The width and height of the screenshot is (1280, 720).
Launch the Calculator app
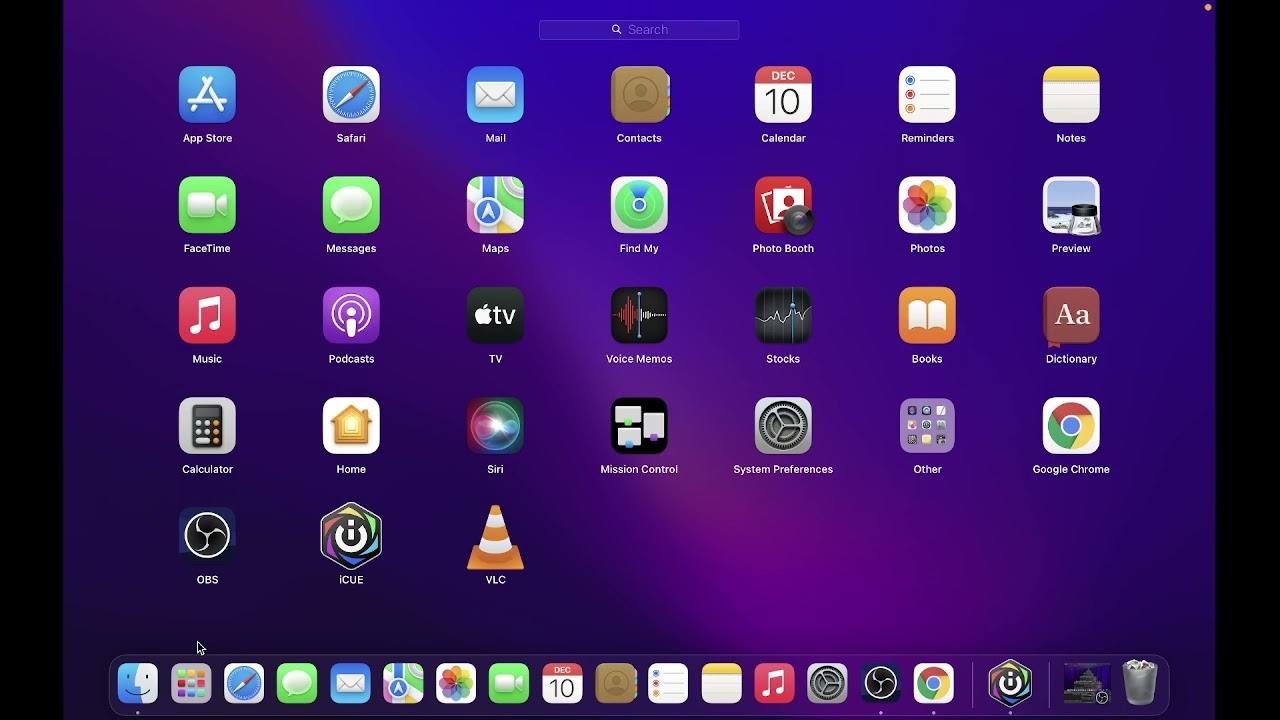pyautogui.click(x=207, y=426)
